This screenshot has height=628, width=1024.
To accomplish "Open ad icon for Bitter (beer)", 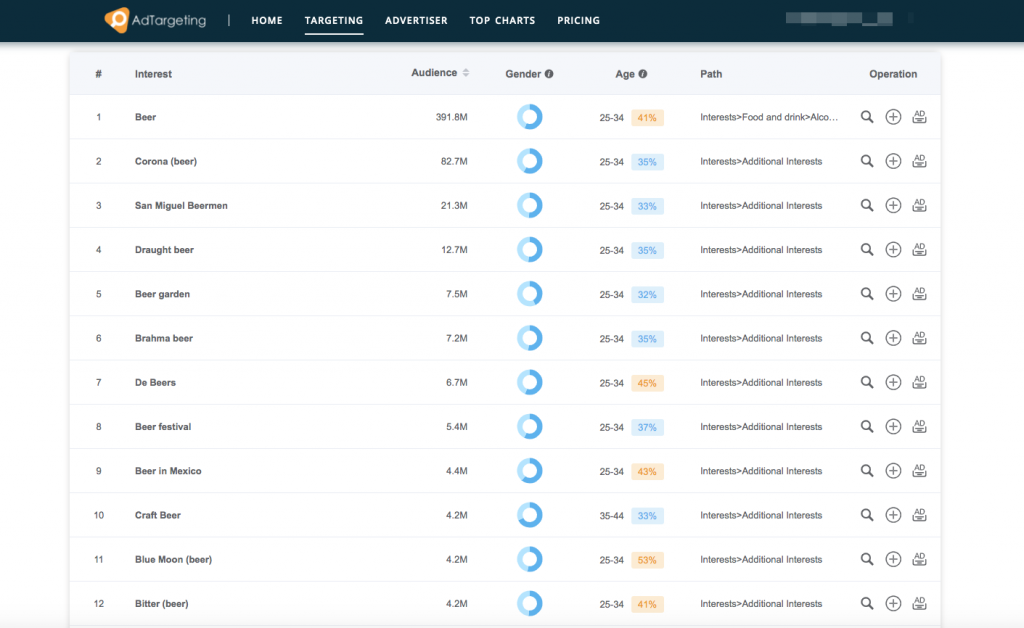I will pyautogui.click(x=919, y=604).
